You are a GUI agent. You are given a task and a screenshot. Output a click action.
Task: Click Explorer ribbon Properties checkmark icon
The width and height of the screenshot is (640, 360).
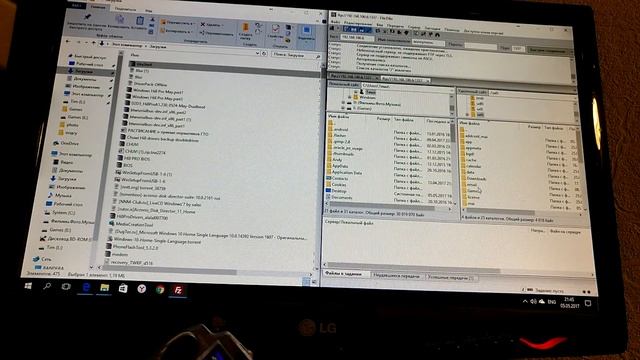click(x=276, y=29)
